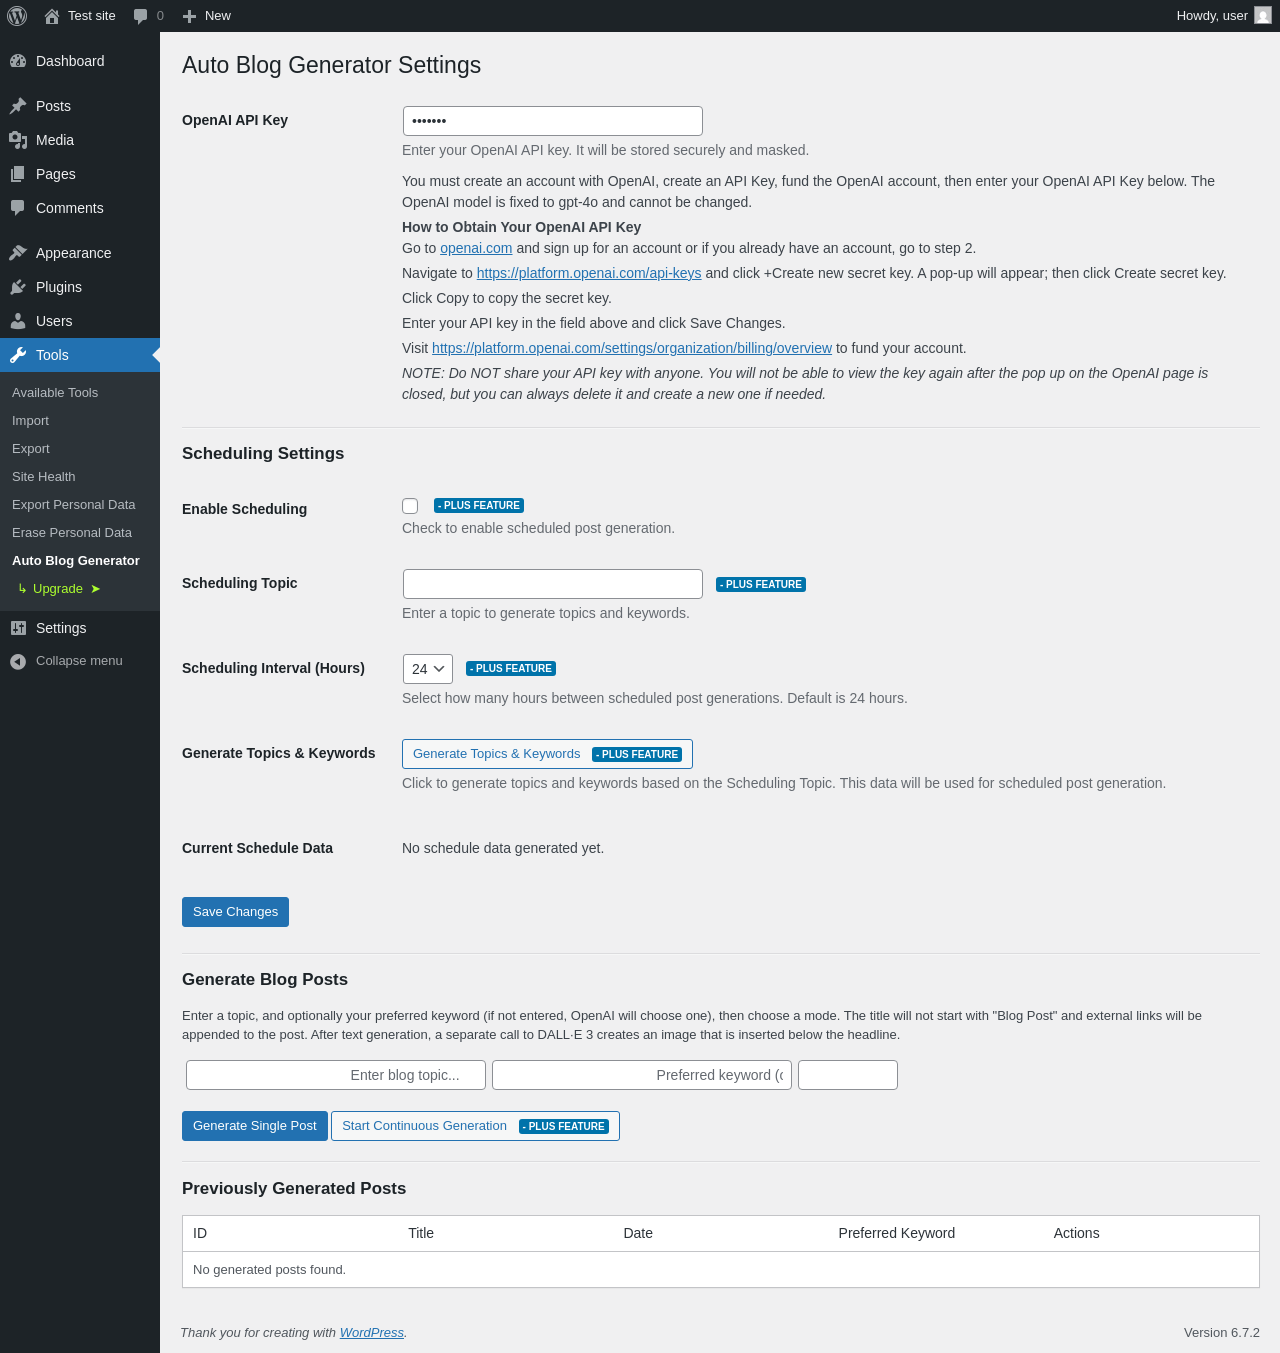Click PLUS FEATURE badge beside Enable Scheduling
1280x1353 pixels.
479,506
